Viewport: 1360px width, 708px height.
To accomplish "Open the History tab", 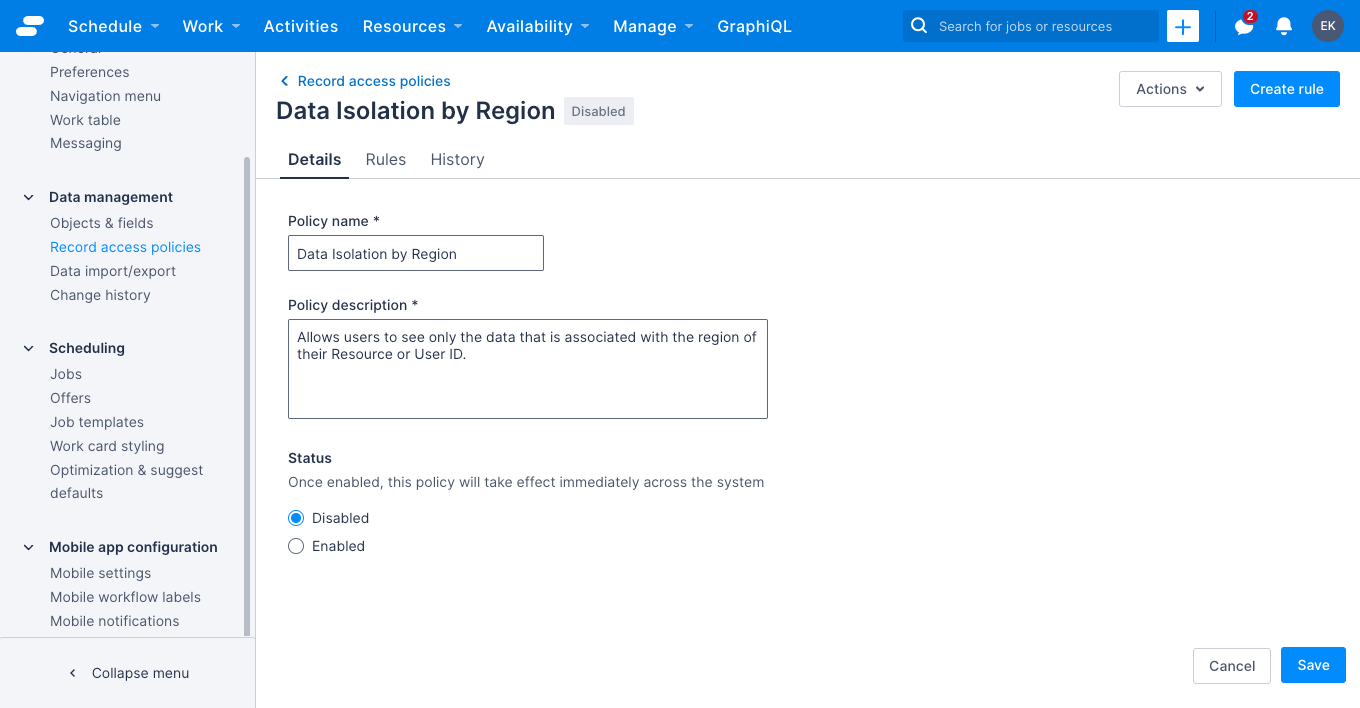I will coord(457,159).
